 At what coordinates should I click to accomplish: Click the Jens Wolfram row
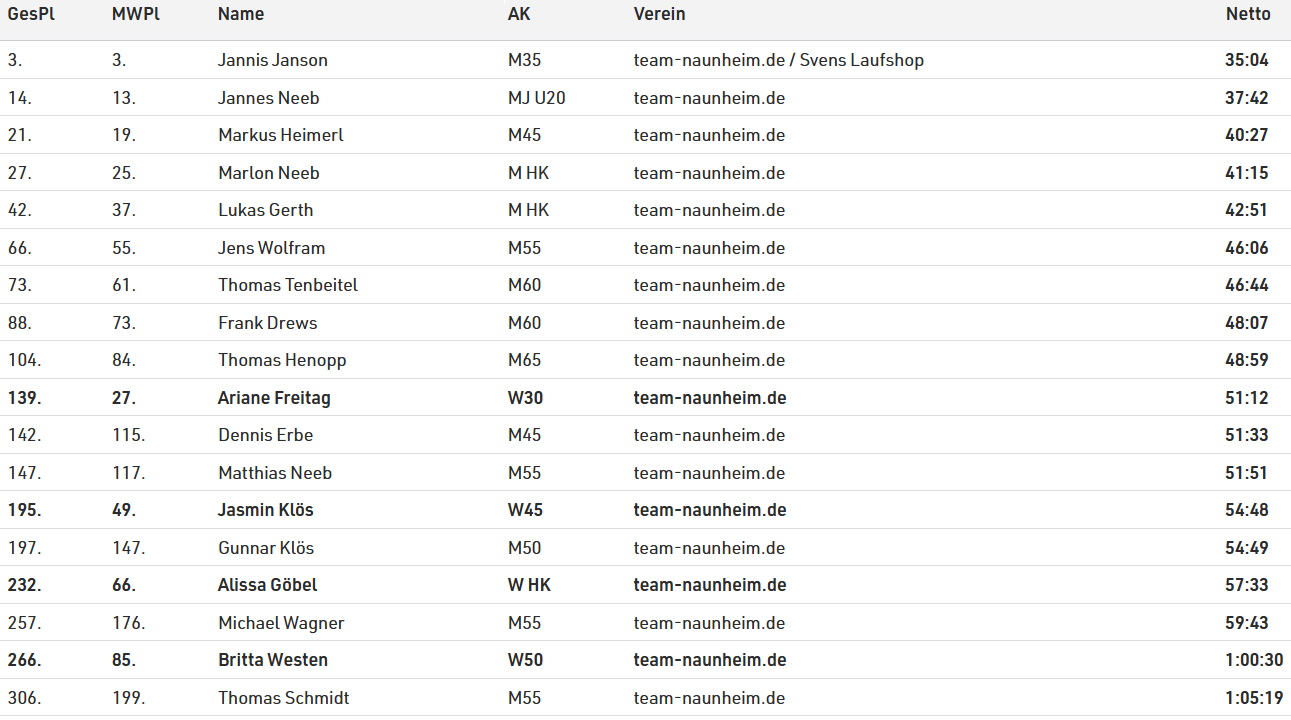[272, 248]
